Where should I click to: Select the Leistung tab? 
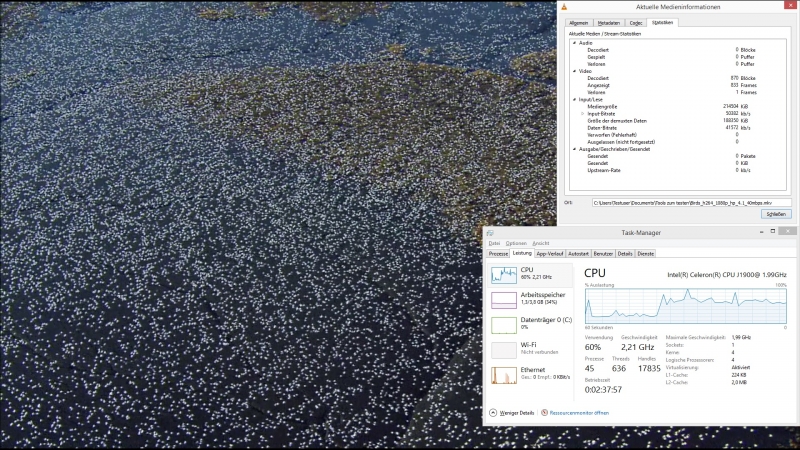pyautogui.click(x=522, y=253)
